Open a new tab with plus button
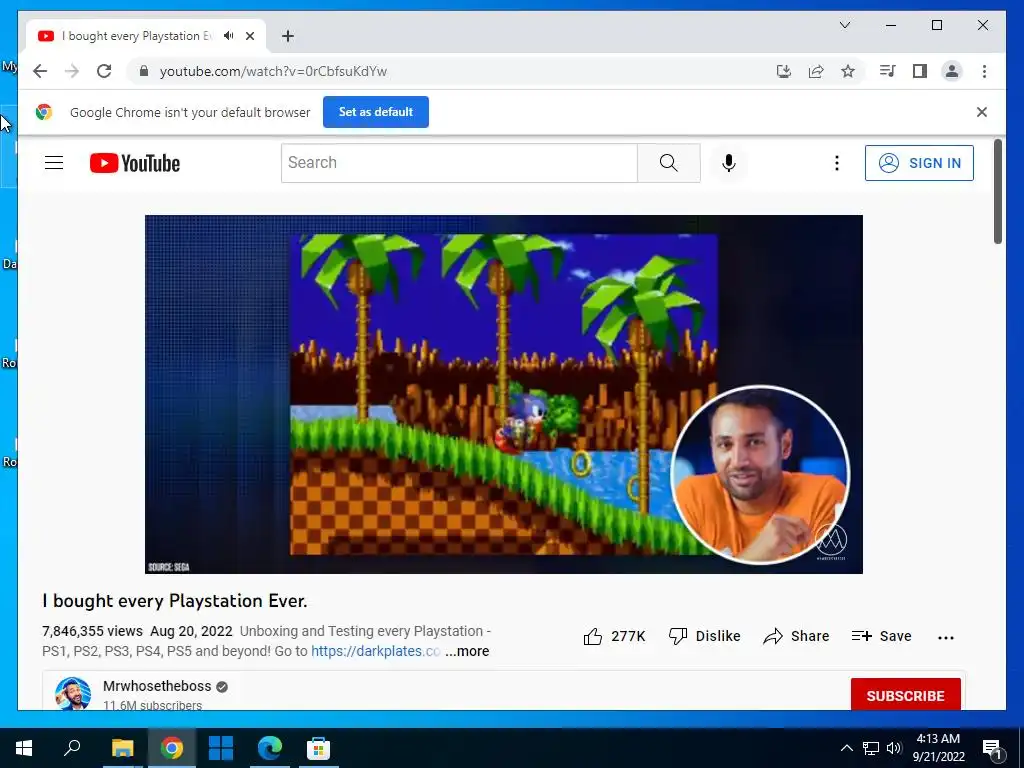Screen dimensions: 1024x768 (x=288, y=36)
